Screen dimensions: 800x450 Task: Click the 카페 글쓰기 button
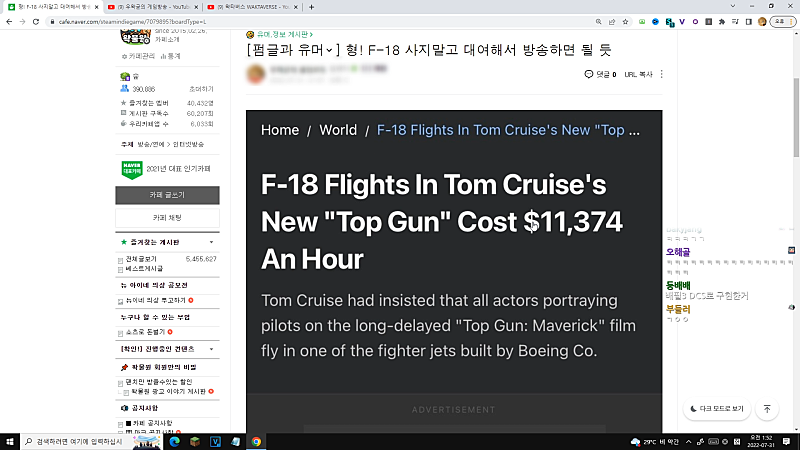point(167,195)
